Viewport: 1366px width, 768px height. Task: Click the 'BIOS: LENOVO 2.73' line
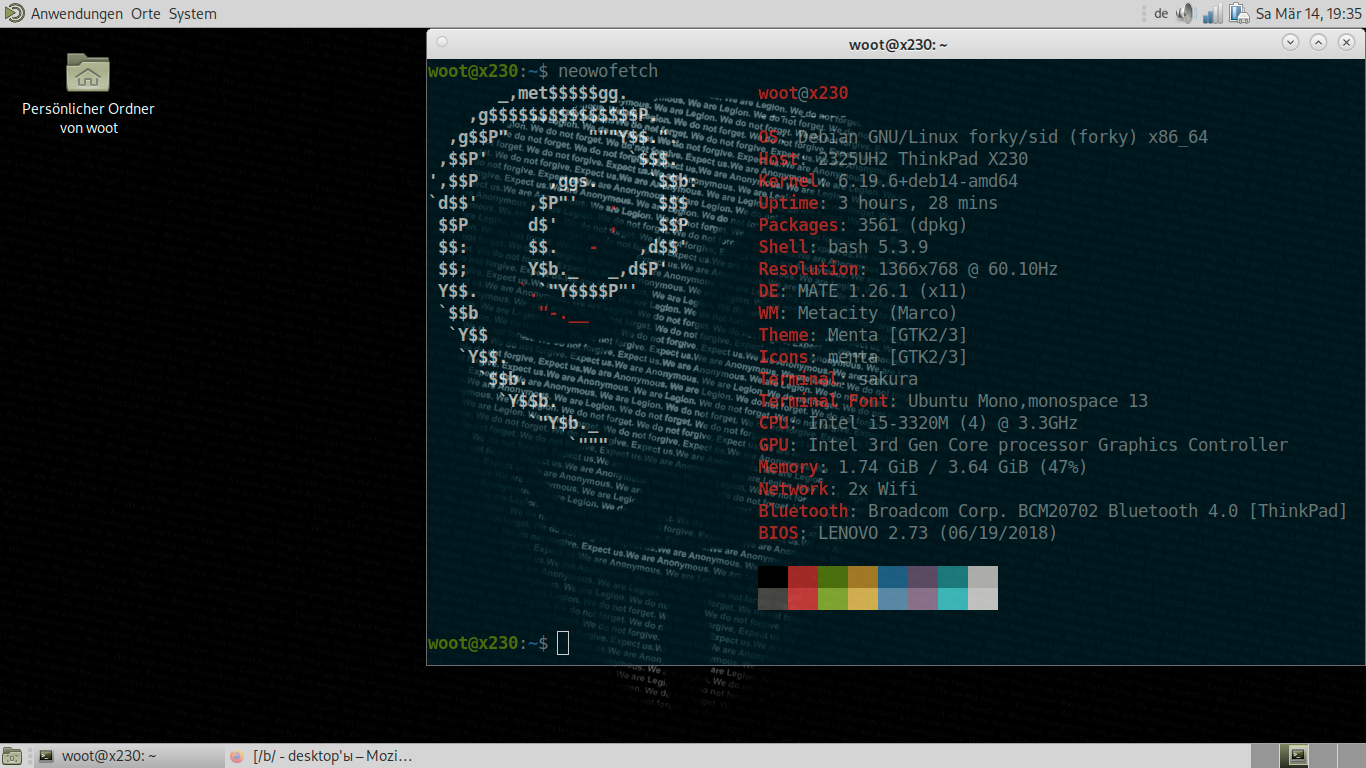pos(908,533)
